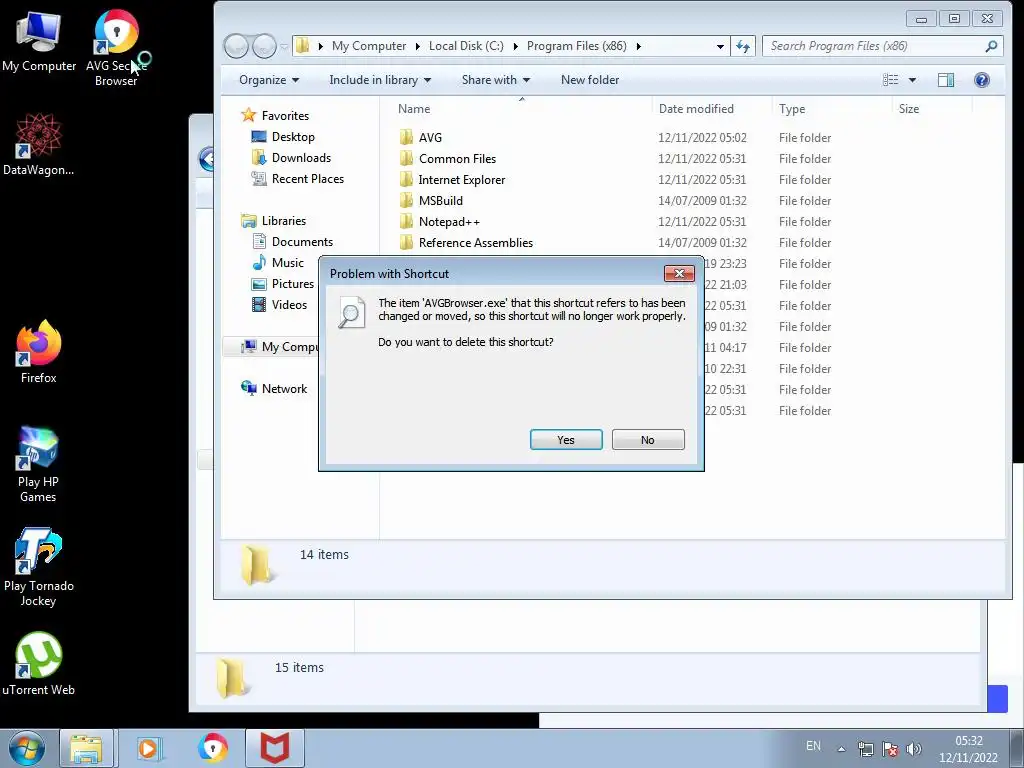Click the Explorer Help question mark icon

click(982, 80)
